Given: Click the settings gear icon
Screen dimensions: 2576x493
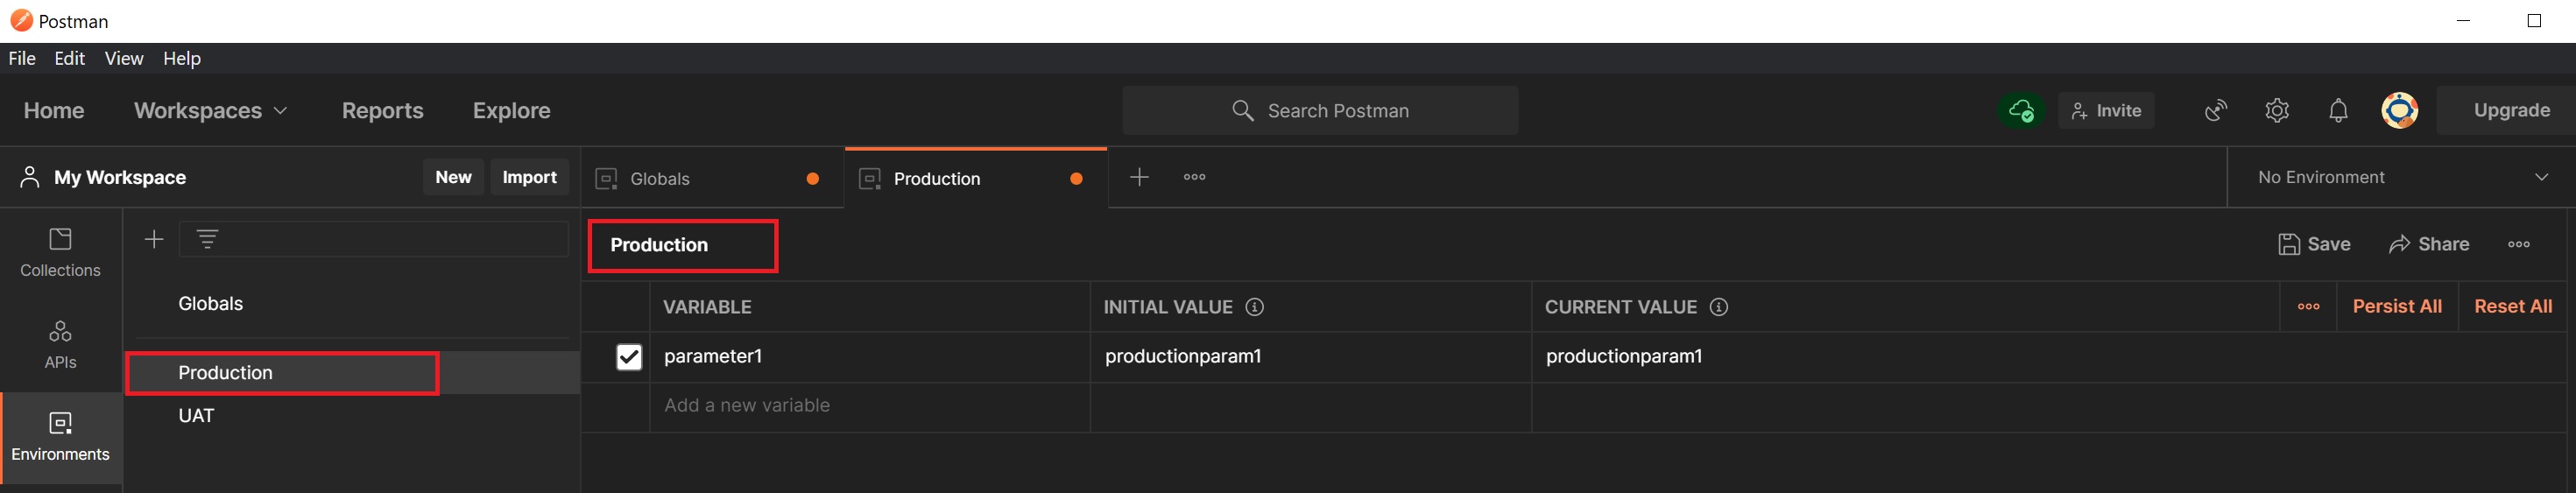Looking at the screenshot, I should [2277, 110].
